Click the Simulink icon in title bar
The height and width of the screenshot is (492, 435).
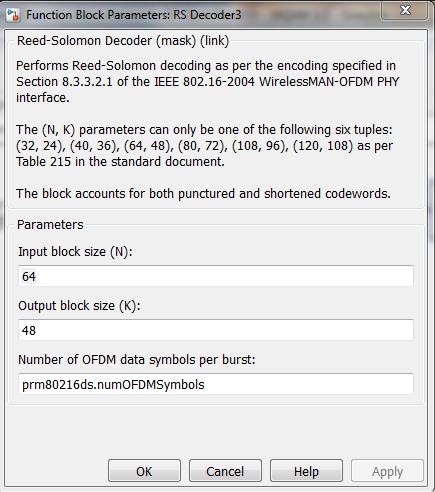[13, 16]
